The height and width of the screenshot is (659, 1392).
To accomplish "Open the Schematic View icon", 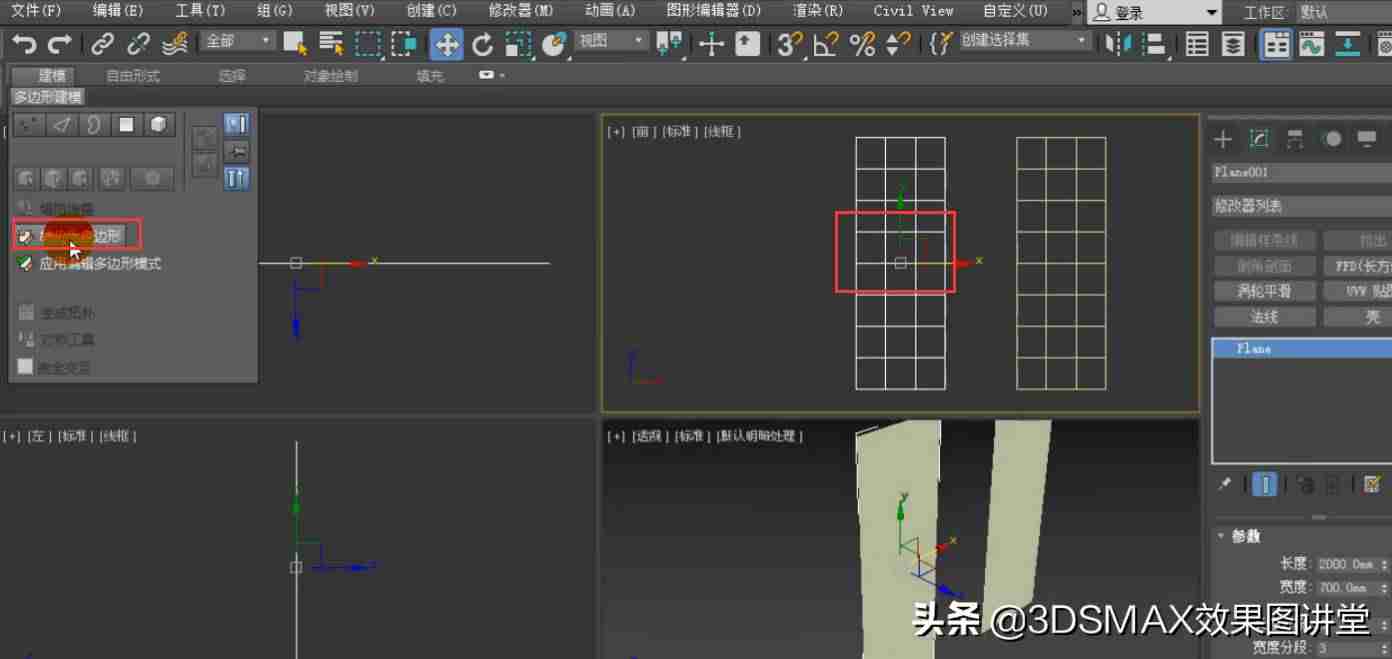I will coord(1348,44).
